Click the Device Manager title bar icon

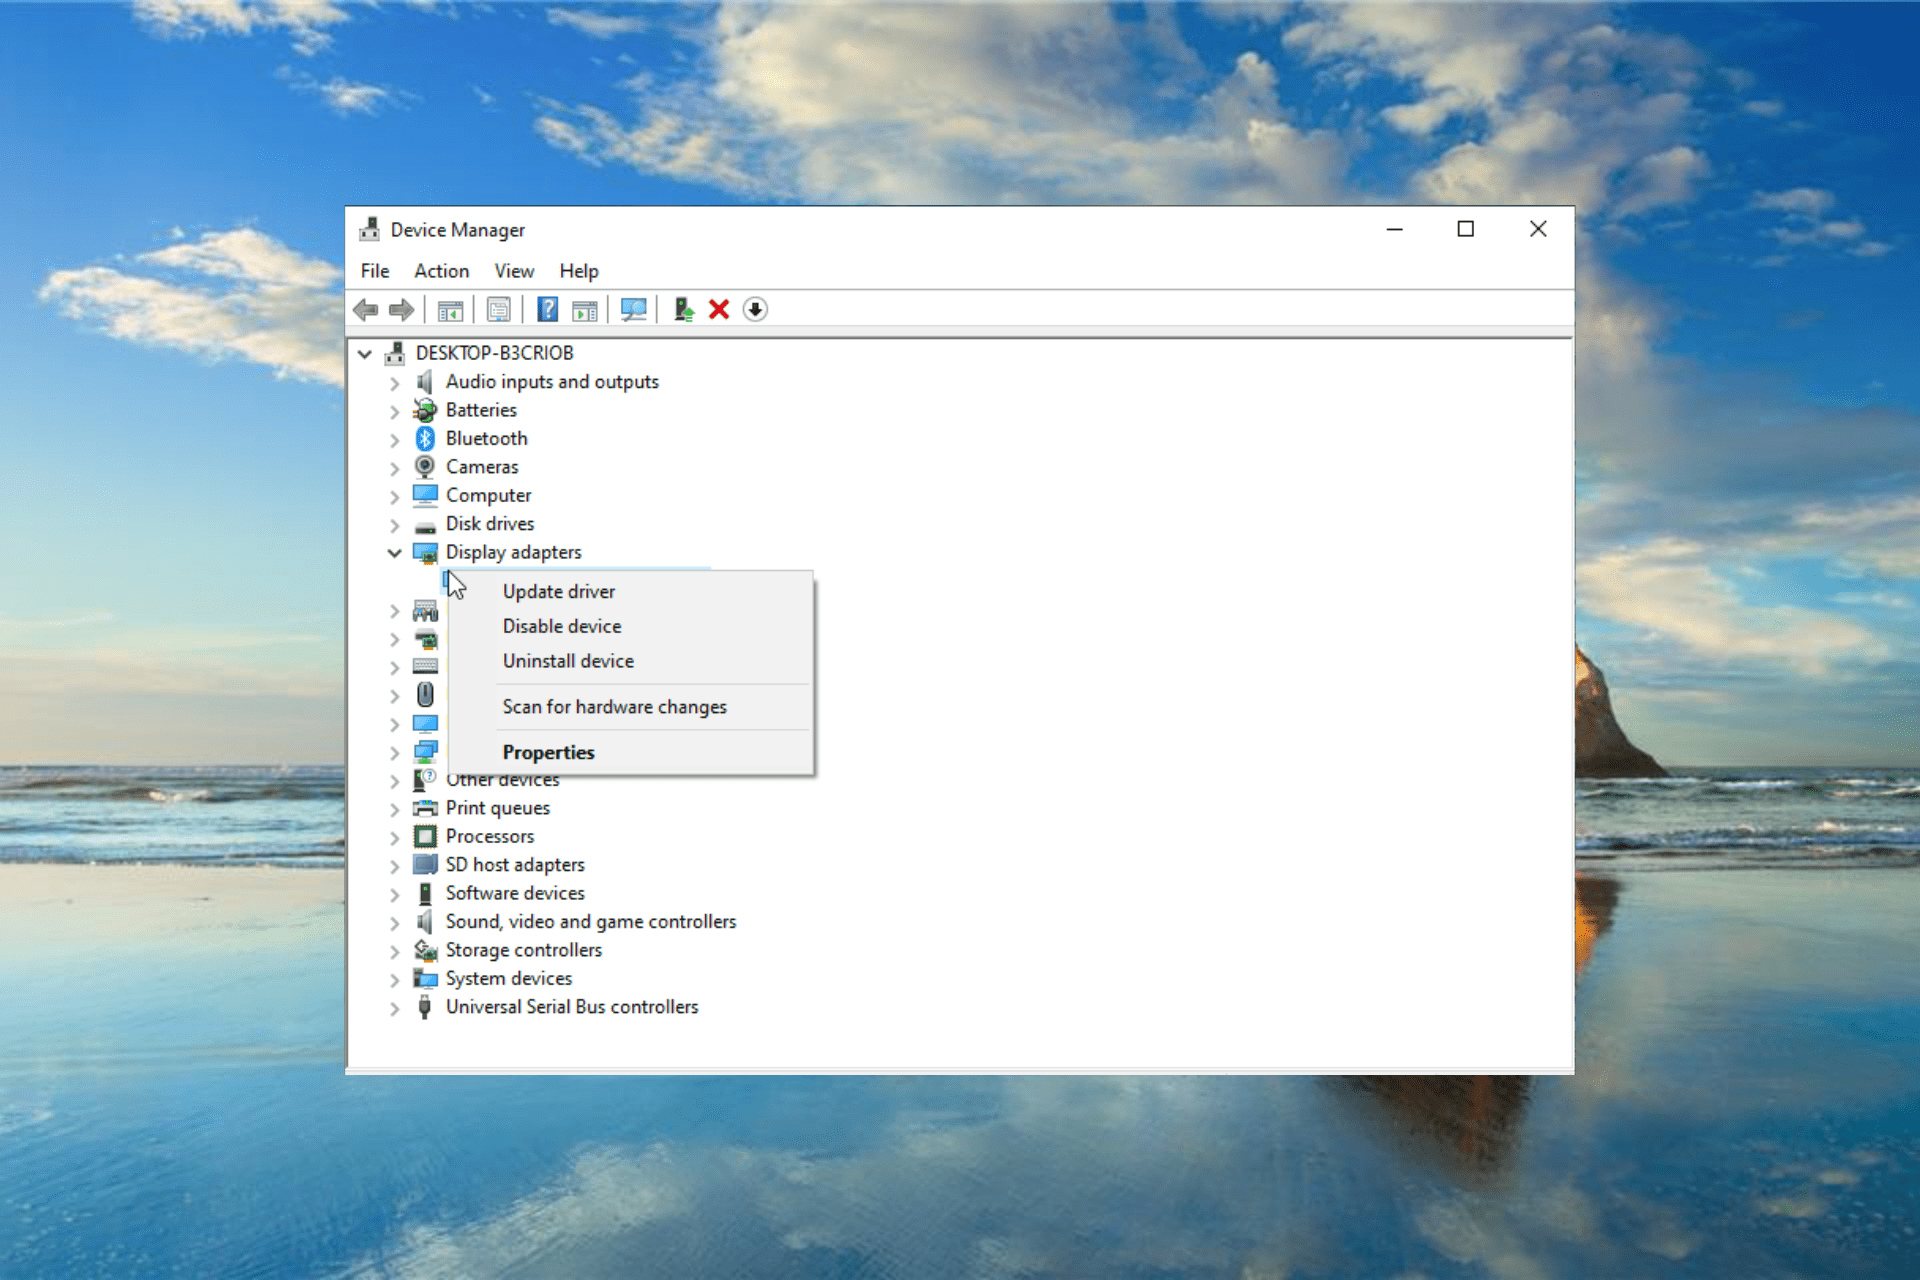click(x=370, y=230)
